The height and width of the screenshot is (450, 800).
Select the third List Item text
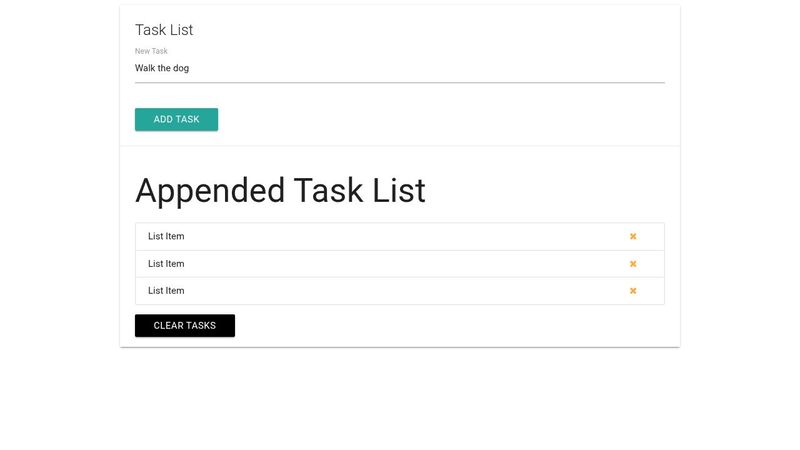point(166,291)
